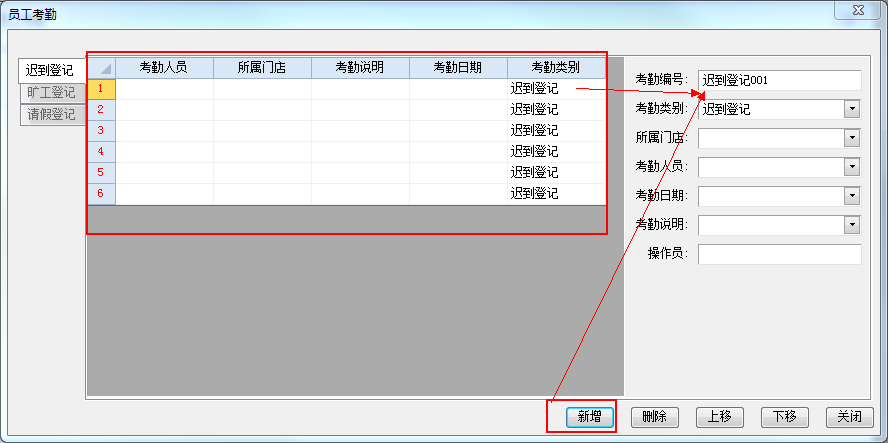Click the 关闭 button
This screenshot has height=443, width=888.
(850, 417)
